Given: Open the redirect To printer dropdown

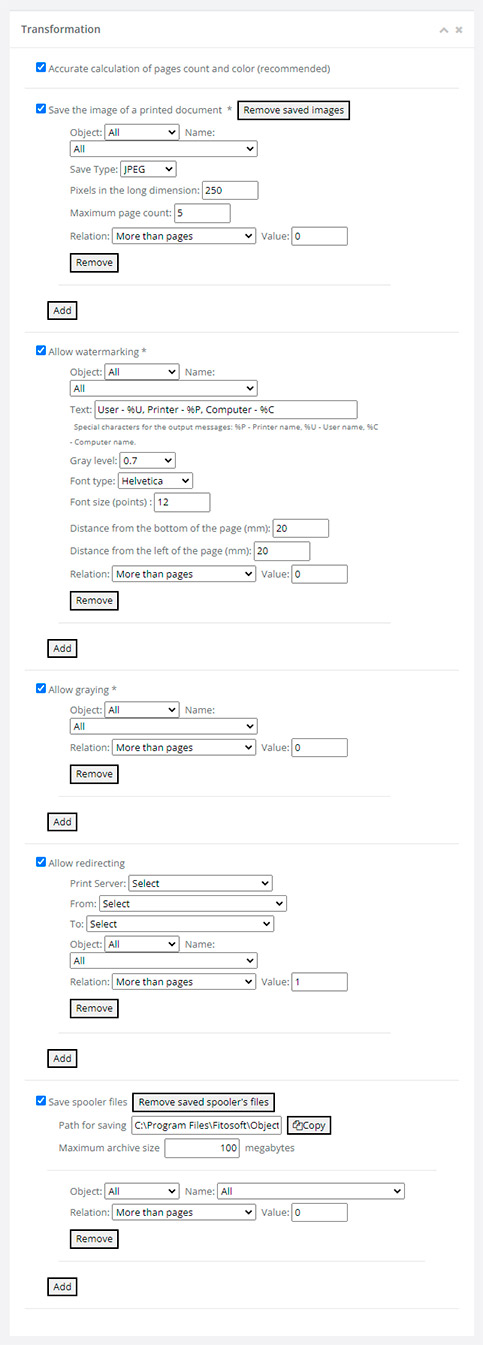Looking at the screenshot, I should [x=180, y=925].
